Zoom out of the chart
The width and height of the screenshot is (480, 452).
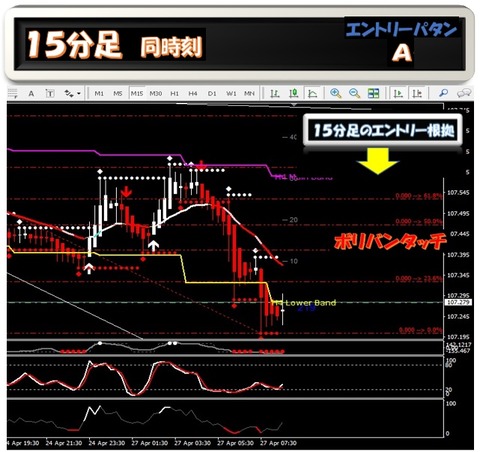point(354,94)
